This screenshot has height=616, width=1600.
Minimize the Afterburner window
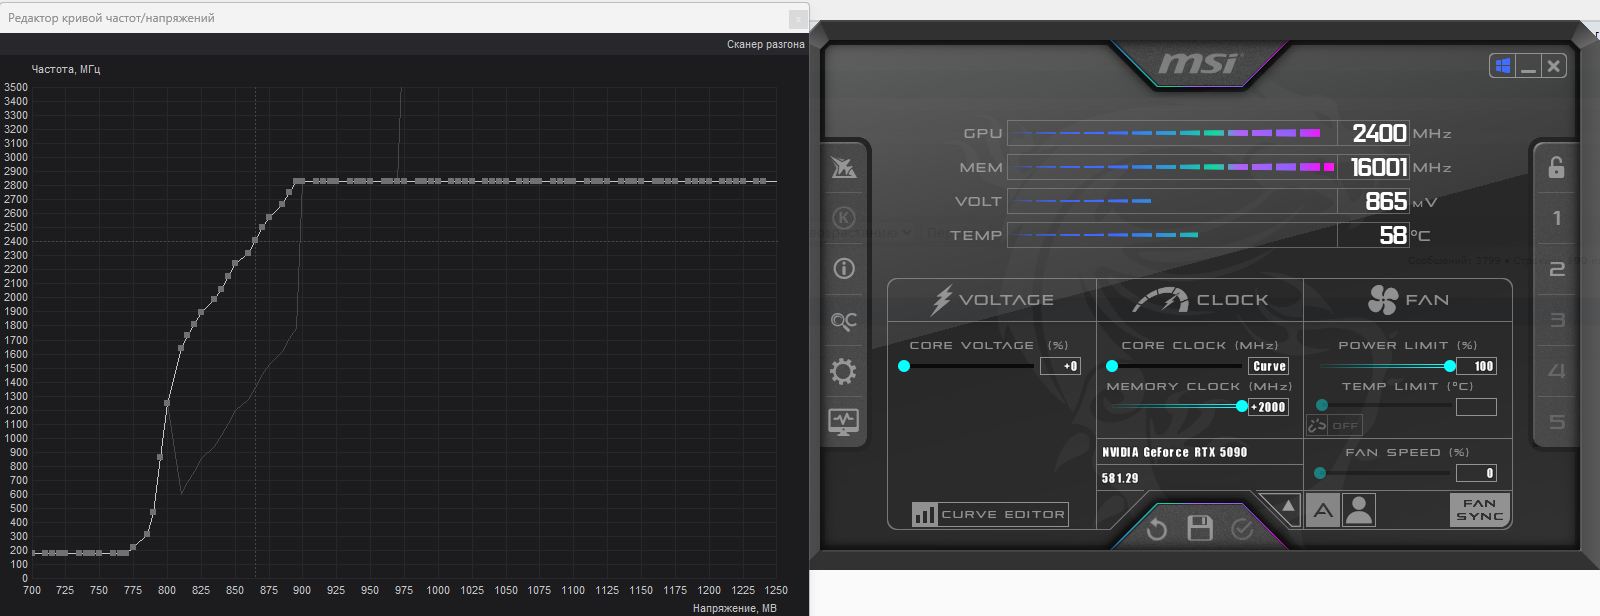coord(1528,66)
